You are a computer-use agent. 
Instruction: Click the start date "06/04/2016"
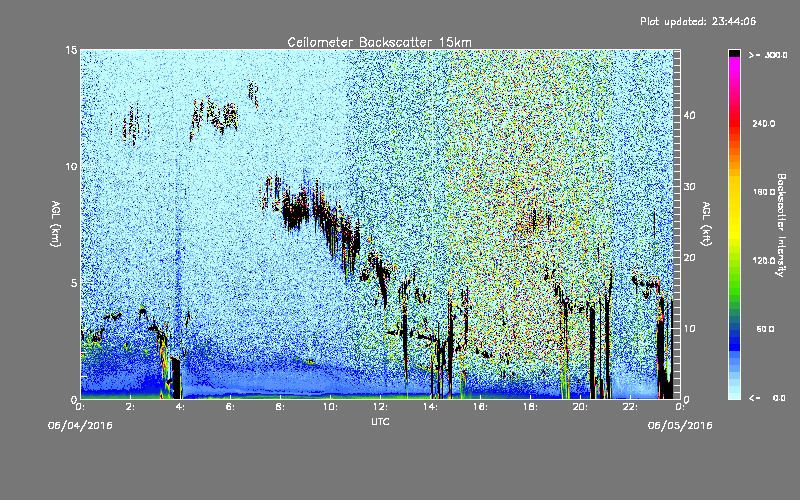(x=80, y=426)
